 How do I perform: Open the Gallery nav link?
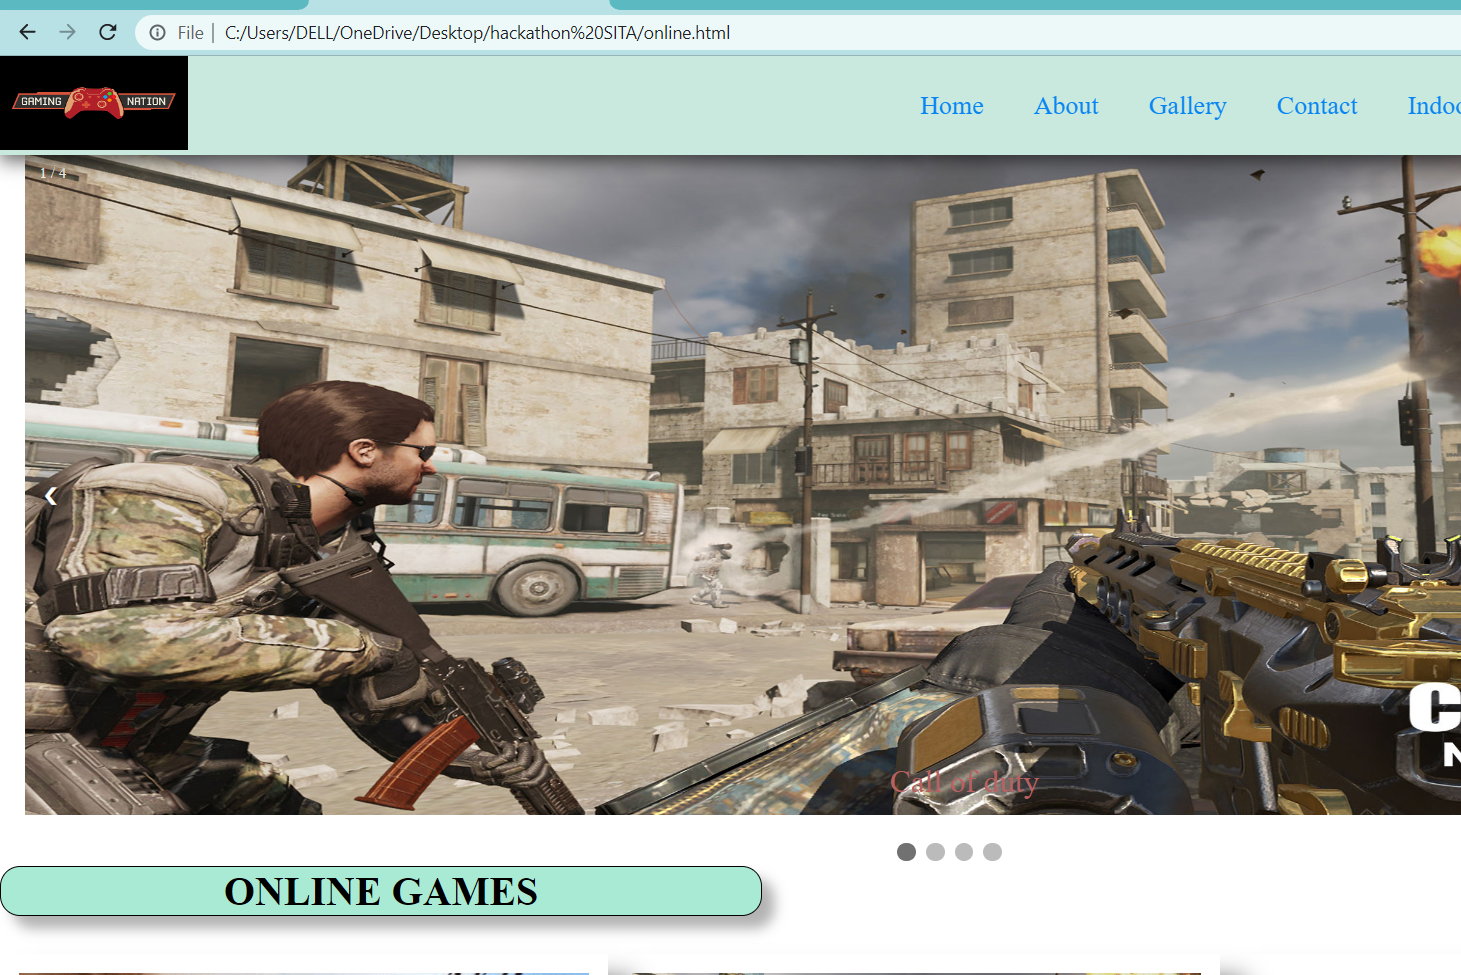[1187, 106]
